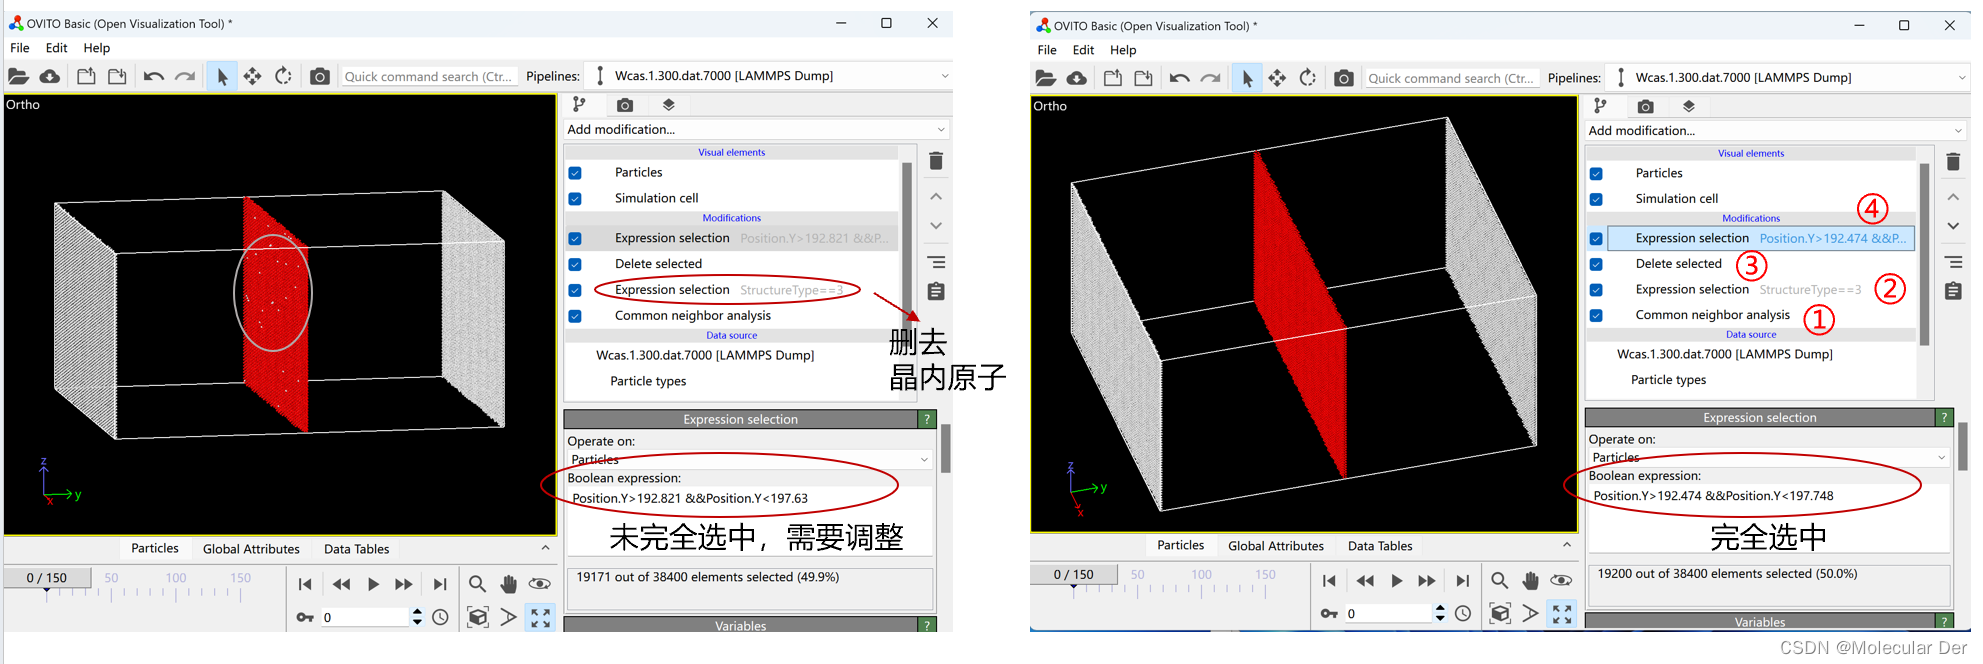The height and width of the screenshot is (664, 1983).
Task: Toggle Common neighbor analysis checkbox in left window
Action: 575,316
